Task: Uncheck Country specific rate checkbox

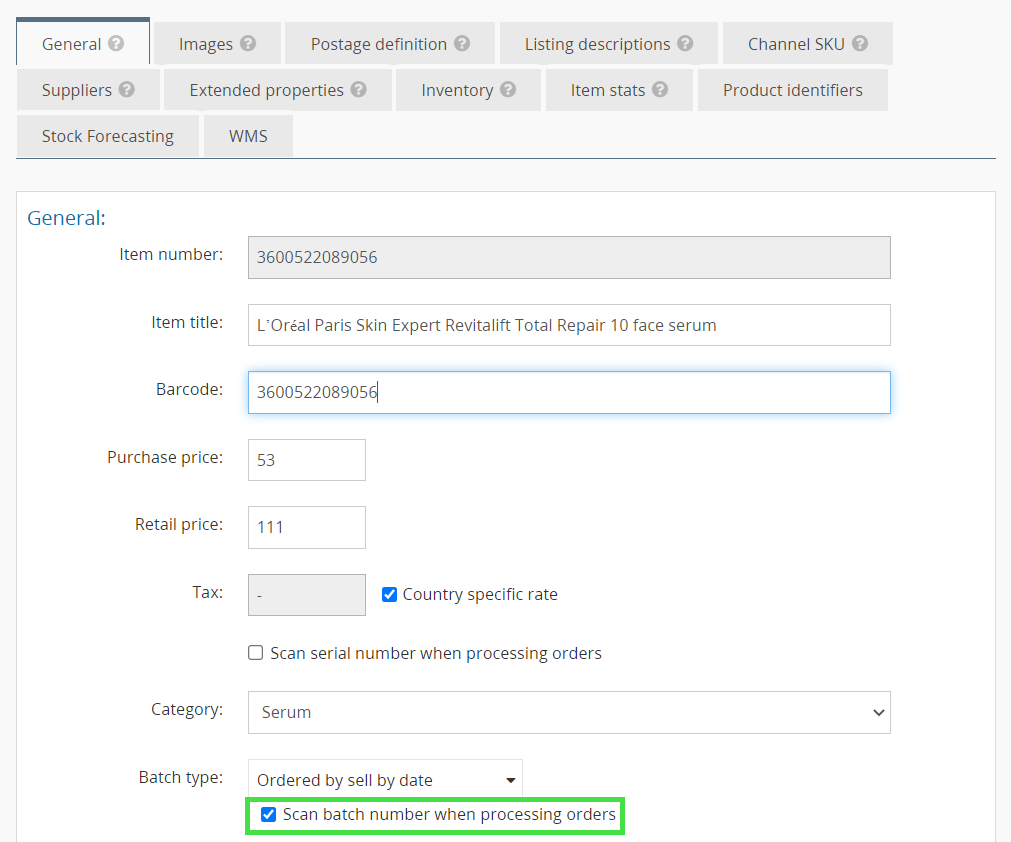Action: click(390, 595)
